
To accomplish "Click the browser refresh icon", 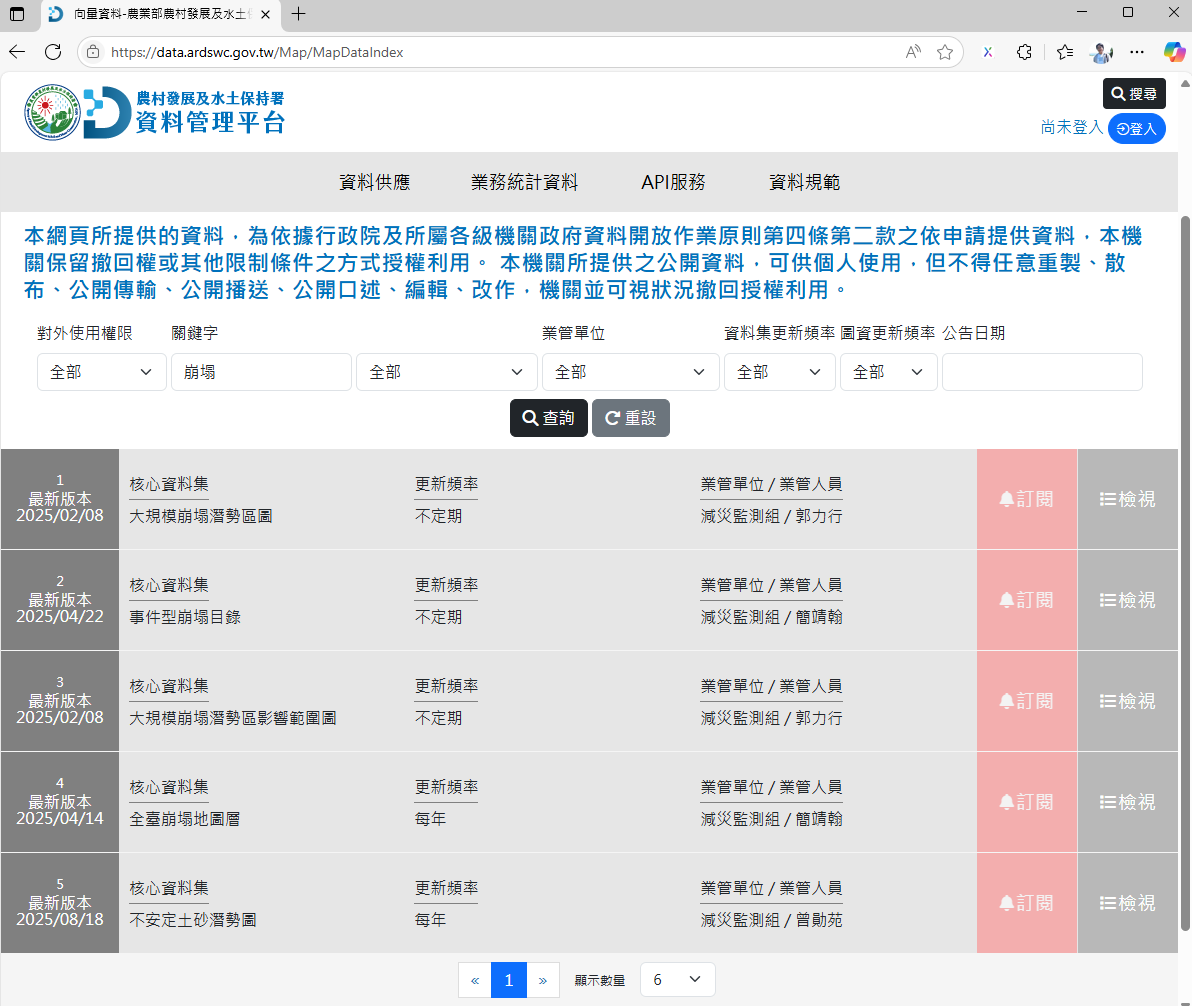I will [53, 52].
